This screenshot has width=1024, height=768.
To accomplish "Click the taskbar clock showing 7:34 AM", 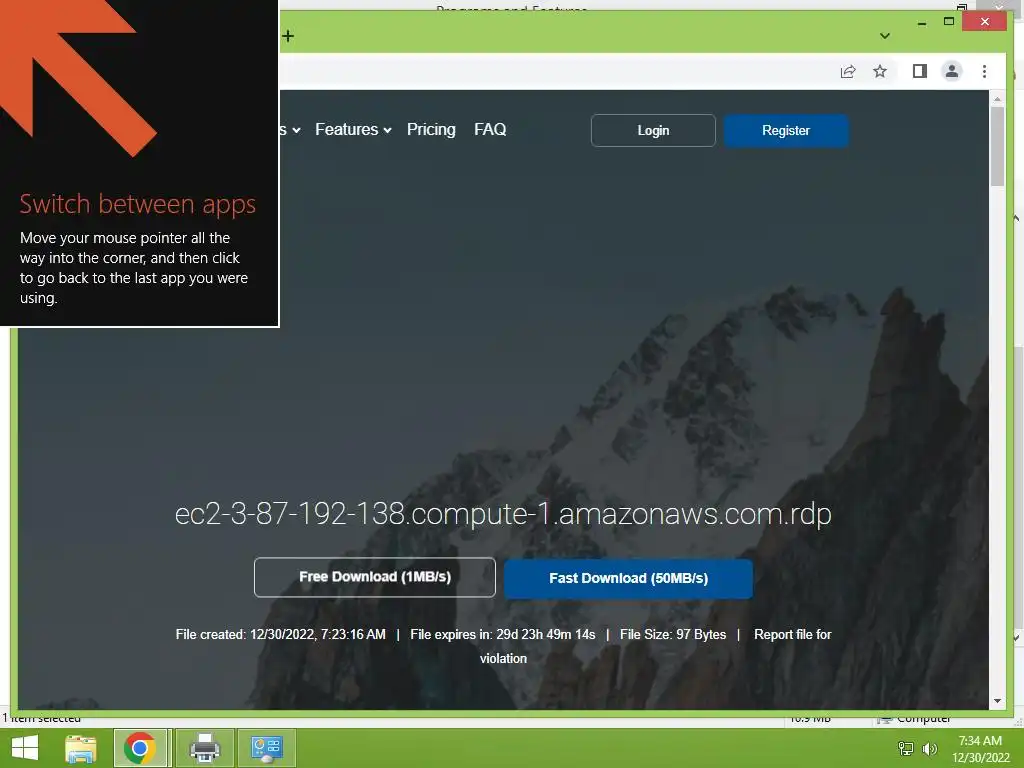I will 980,749.
